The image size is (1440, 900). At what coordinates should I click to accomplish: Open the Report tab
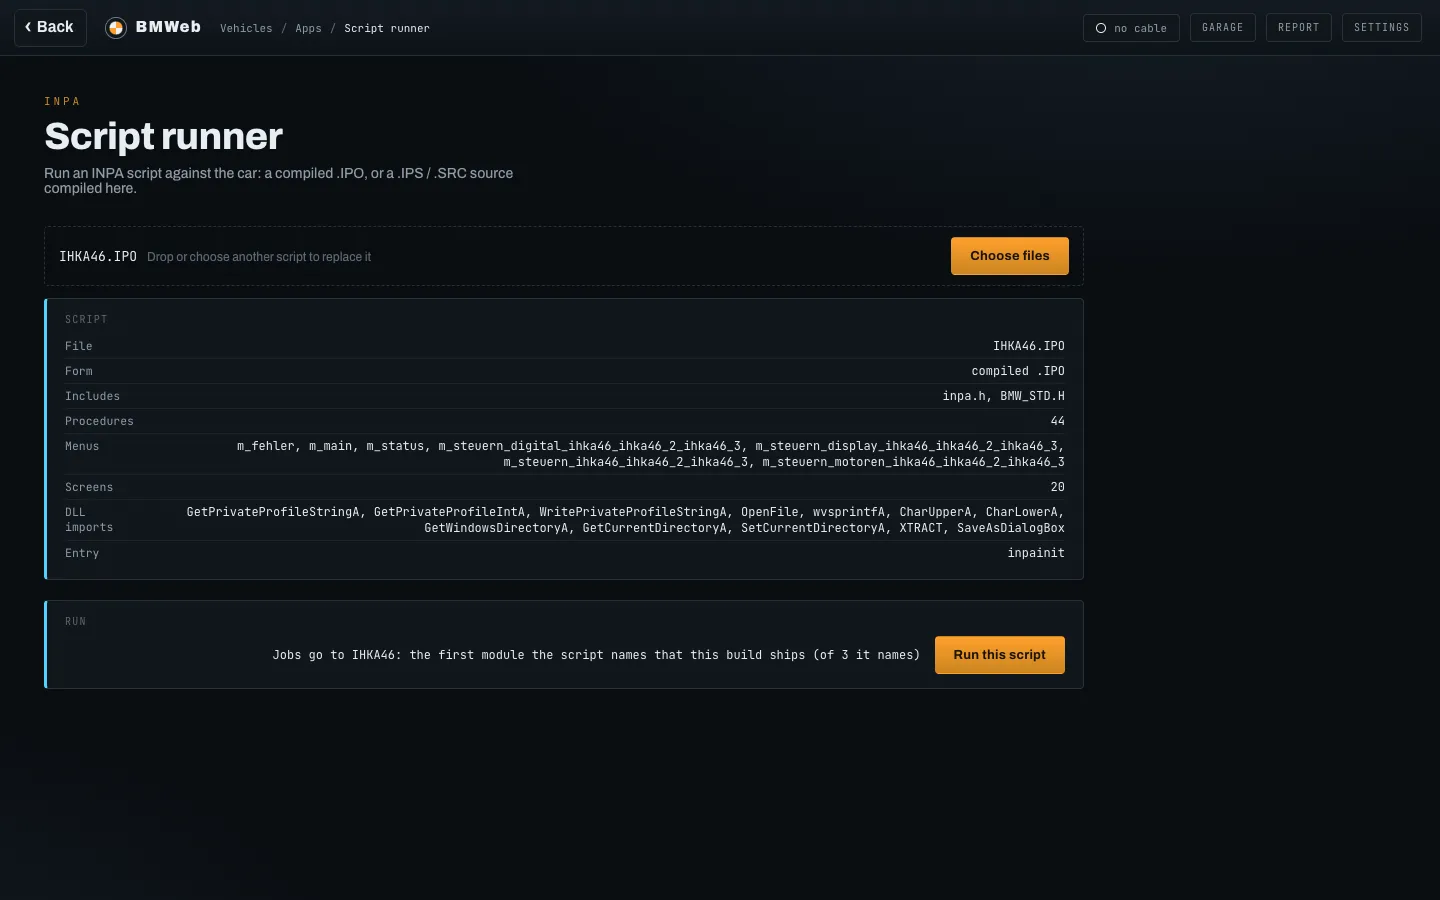[x=1298, y=28]
